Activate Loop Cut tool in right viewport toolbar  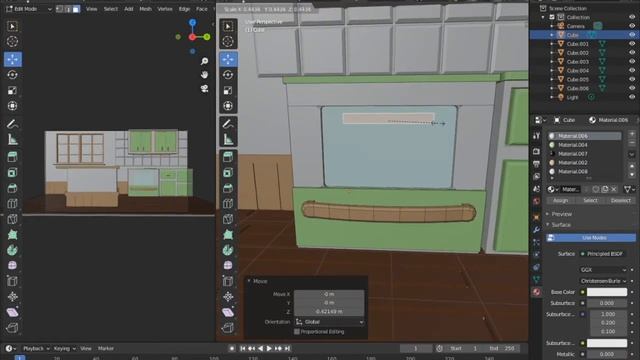coord(228,203)
